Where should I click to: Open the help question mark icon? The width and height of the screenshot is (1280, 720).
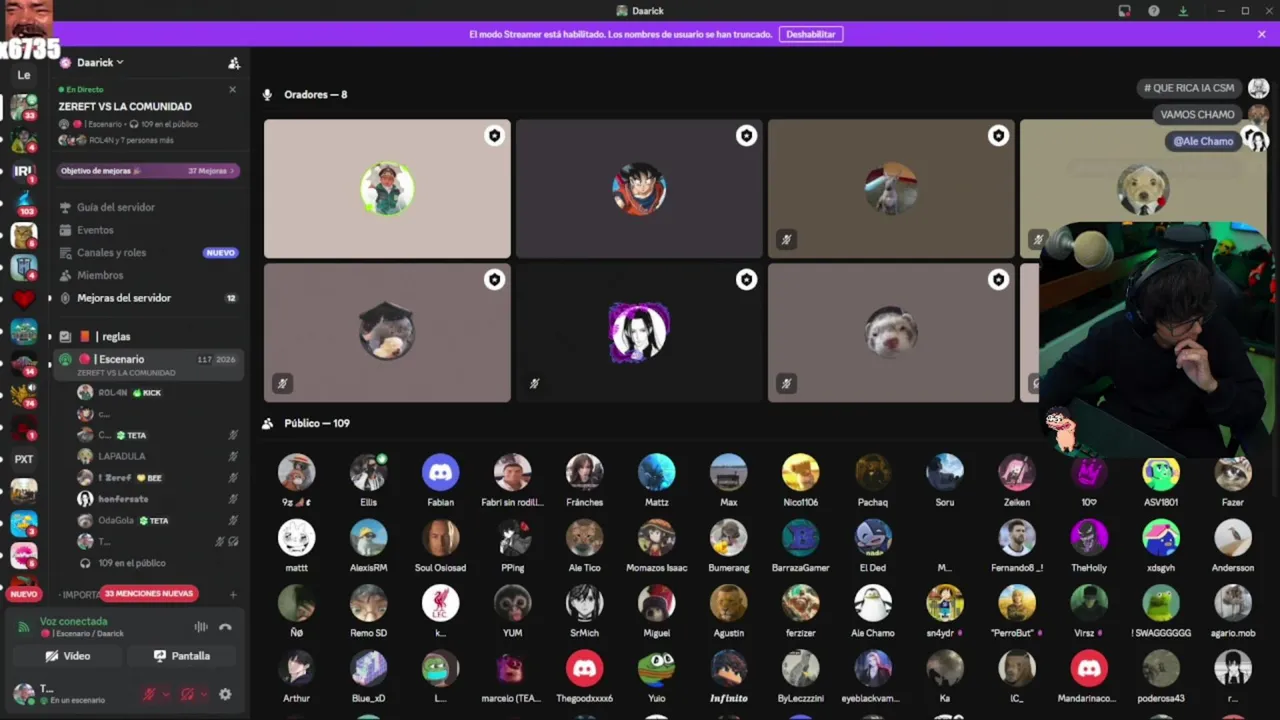1154,11
